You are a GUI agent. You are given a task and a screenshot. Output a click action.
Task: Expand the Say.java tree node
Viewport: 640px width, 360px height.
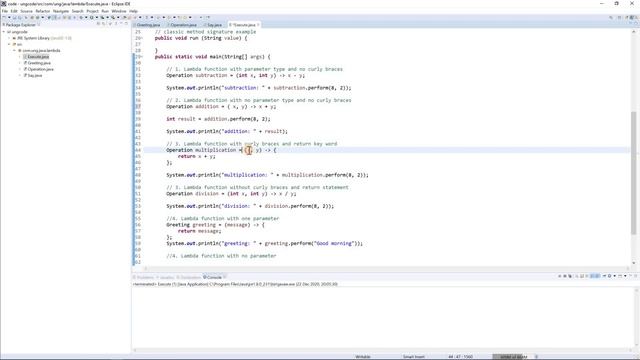tap(20, 76)
